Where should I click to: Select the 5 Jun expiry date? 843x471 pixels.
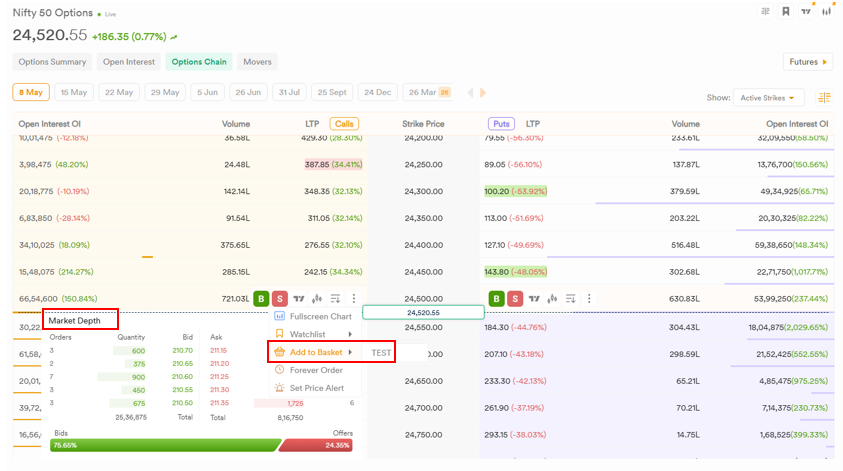(x=208, y=92)
